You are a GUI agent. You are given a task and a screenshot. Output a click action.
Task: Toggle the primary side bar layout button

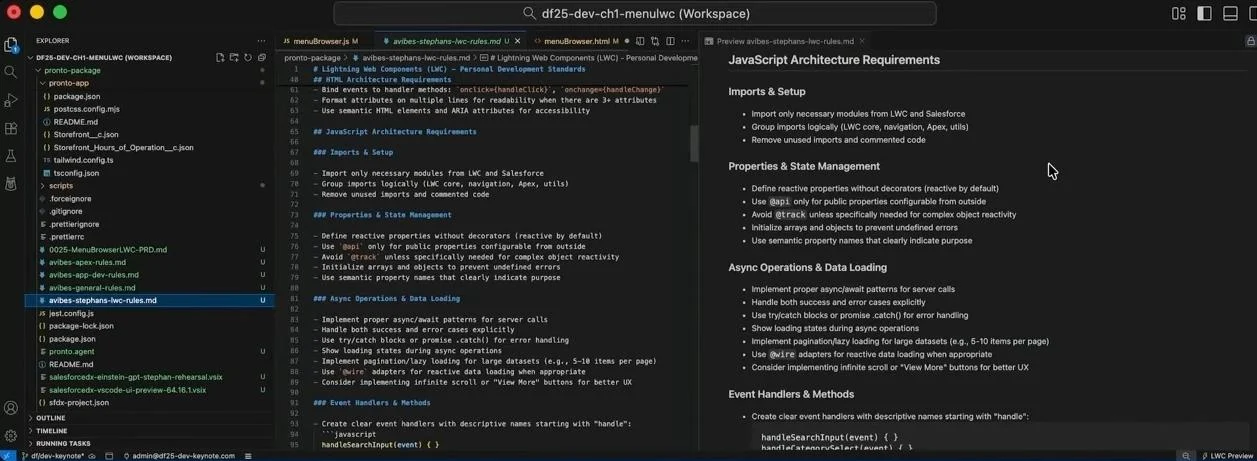tap(1204, 13)
